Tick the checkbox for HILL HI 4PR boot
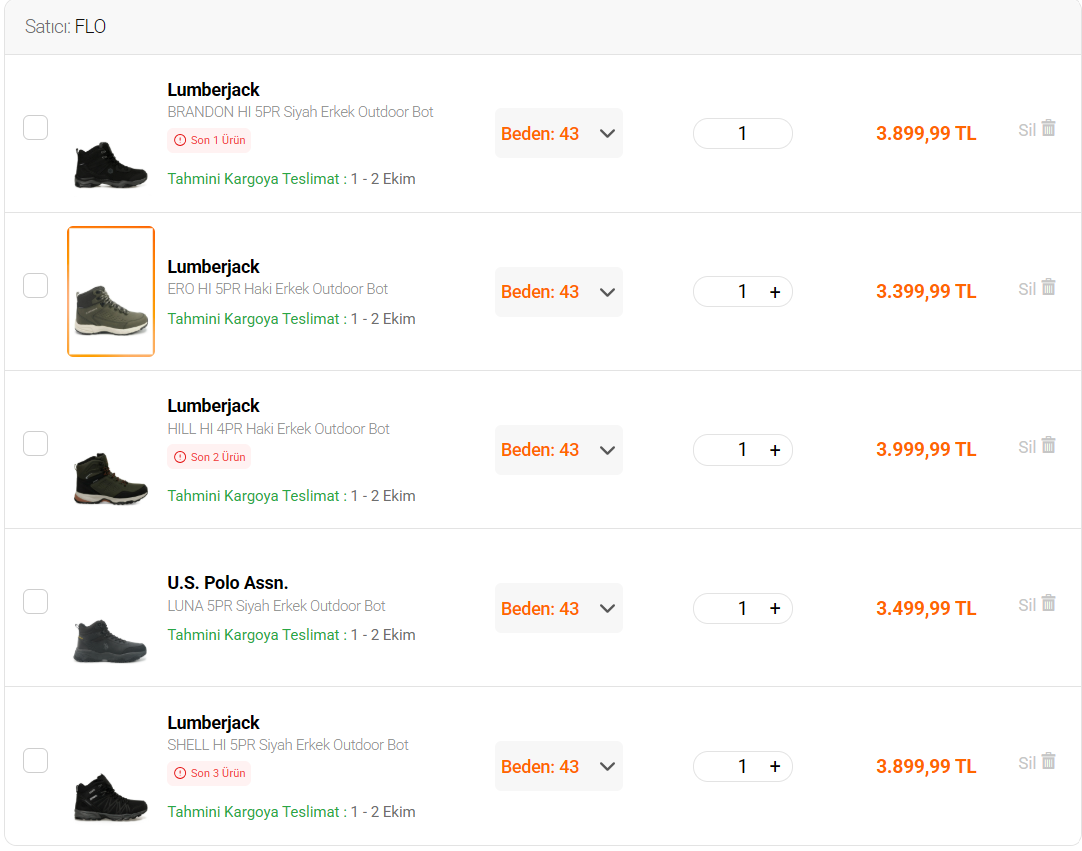This screenshot has width=1082, height=851. pyautogui.click(x=35, y=444)
